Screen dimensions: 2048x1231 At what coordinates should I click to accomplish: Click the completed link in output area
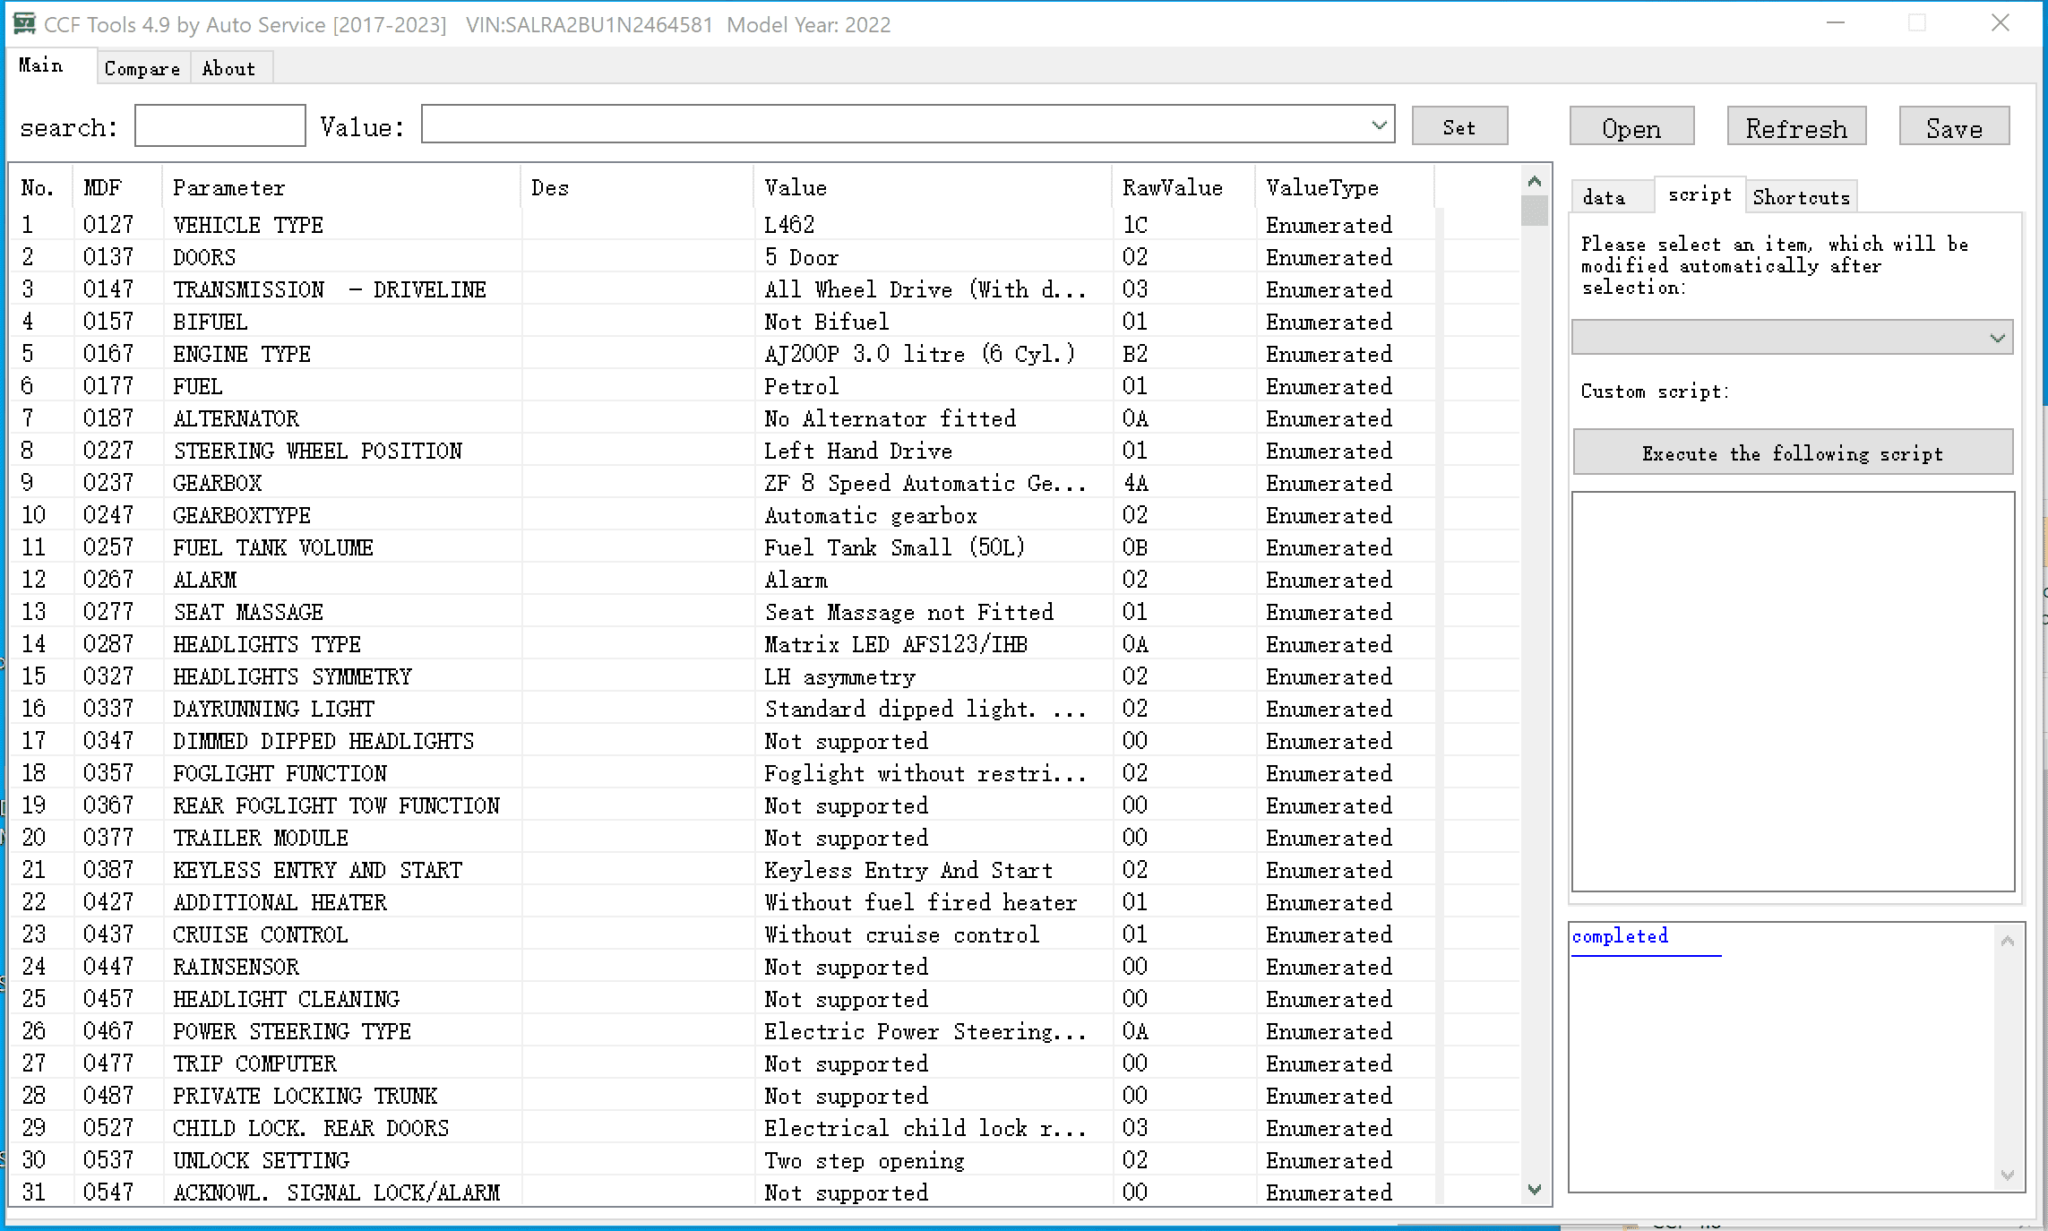pos(1620,936)
